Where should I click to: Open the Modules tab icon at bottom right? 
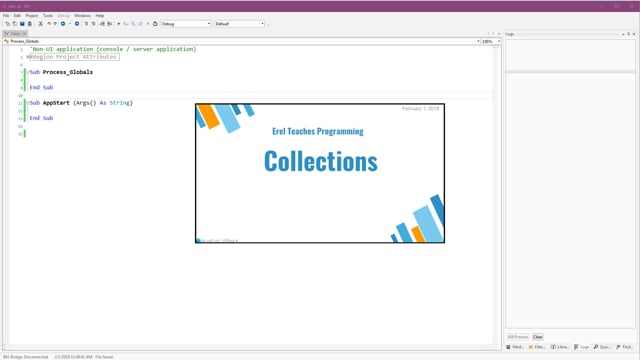click(x=515, y=347)
